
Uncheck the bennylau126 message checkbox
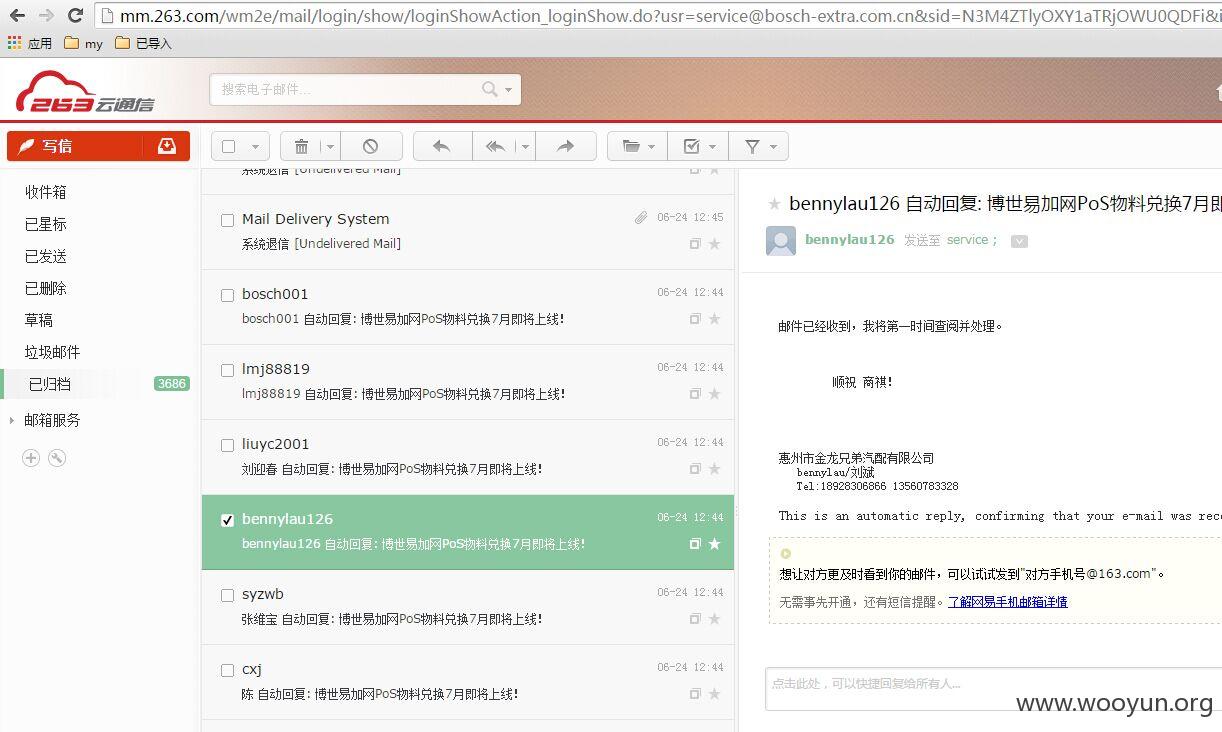pos(227,520)
